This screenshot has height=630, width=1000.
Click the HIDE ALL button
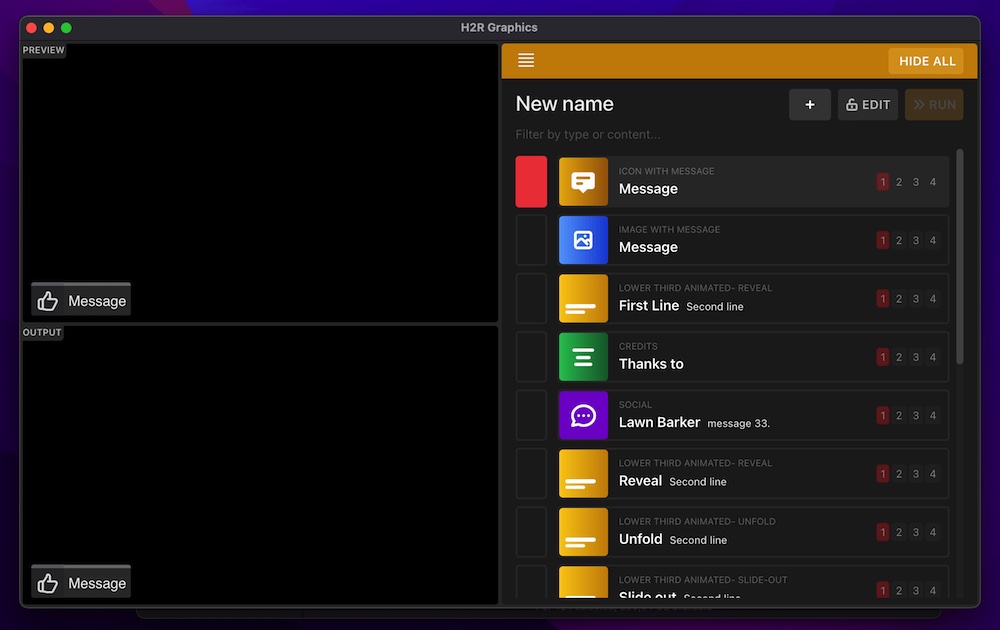click(927, 61)
